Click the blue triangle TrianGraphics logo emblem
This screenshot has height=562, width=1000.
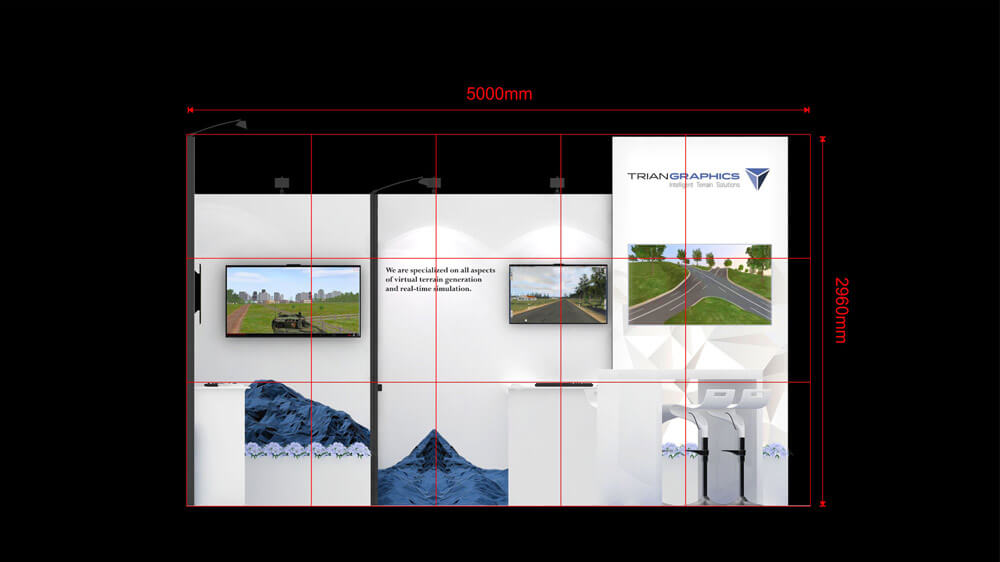coord(757,178)
